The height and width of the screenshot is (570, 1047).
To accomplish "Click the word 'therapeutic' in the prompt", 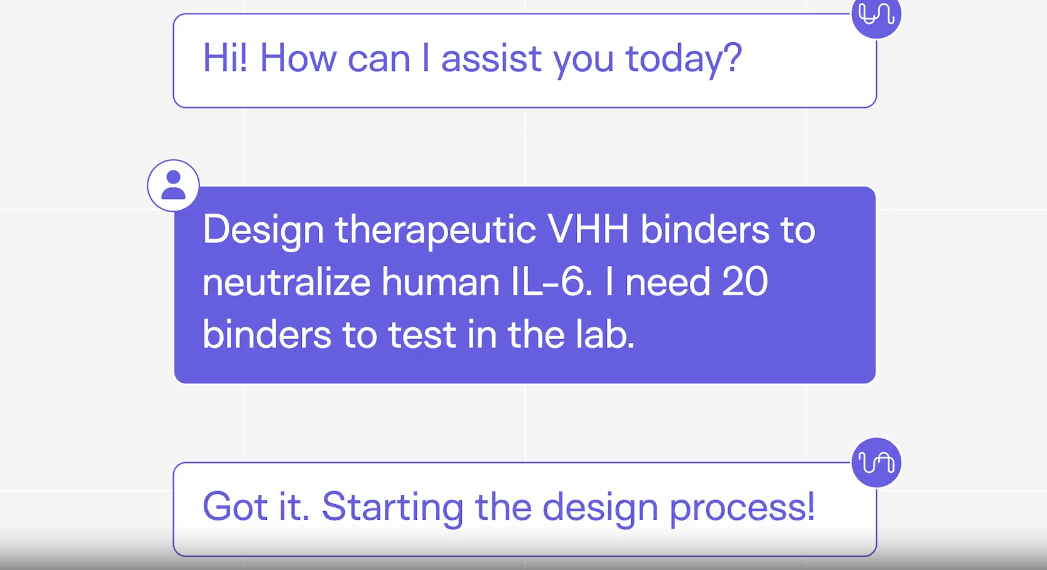I will (435, 231).
